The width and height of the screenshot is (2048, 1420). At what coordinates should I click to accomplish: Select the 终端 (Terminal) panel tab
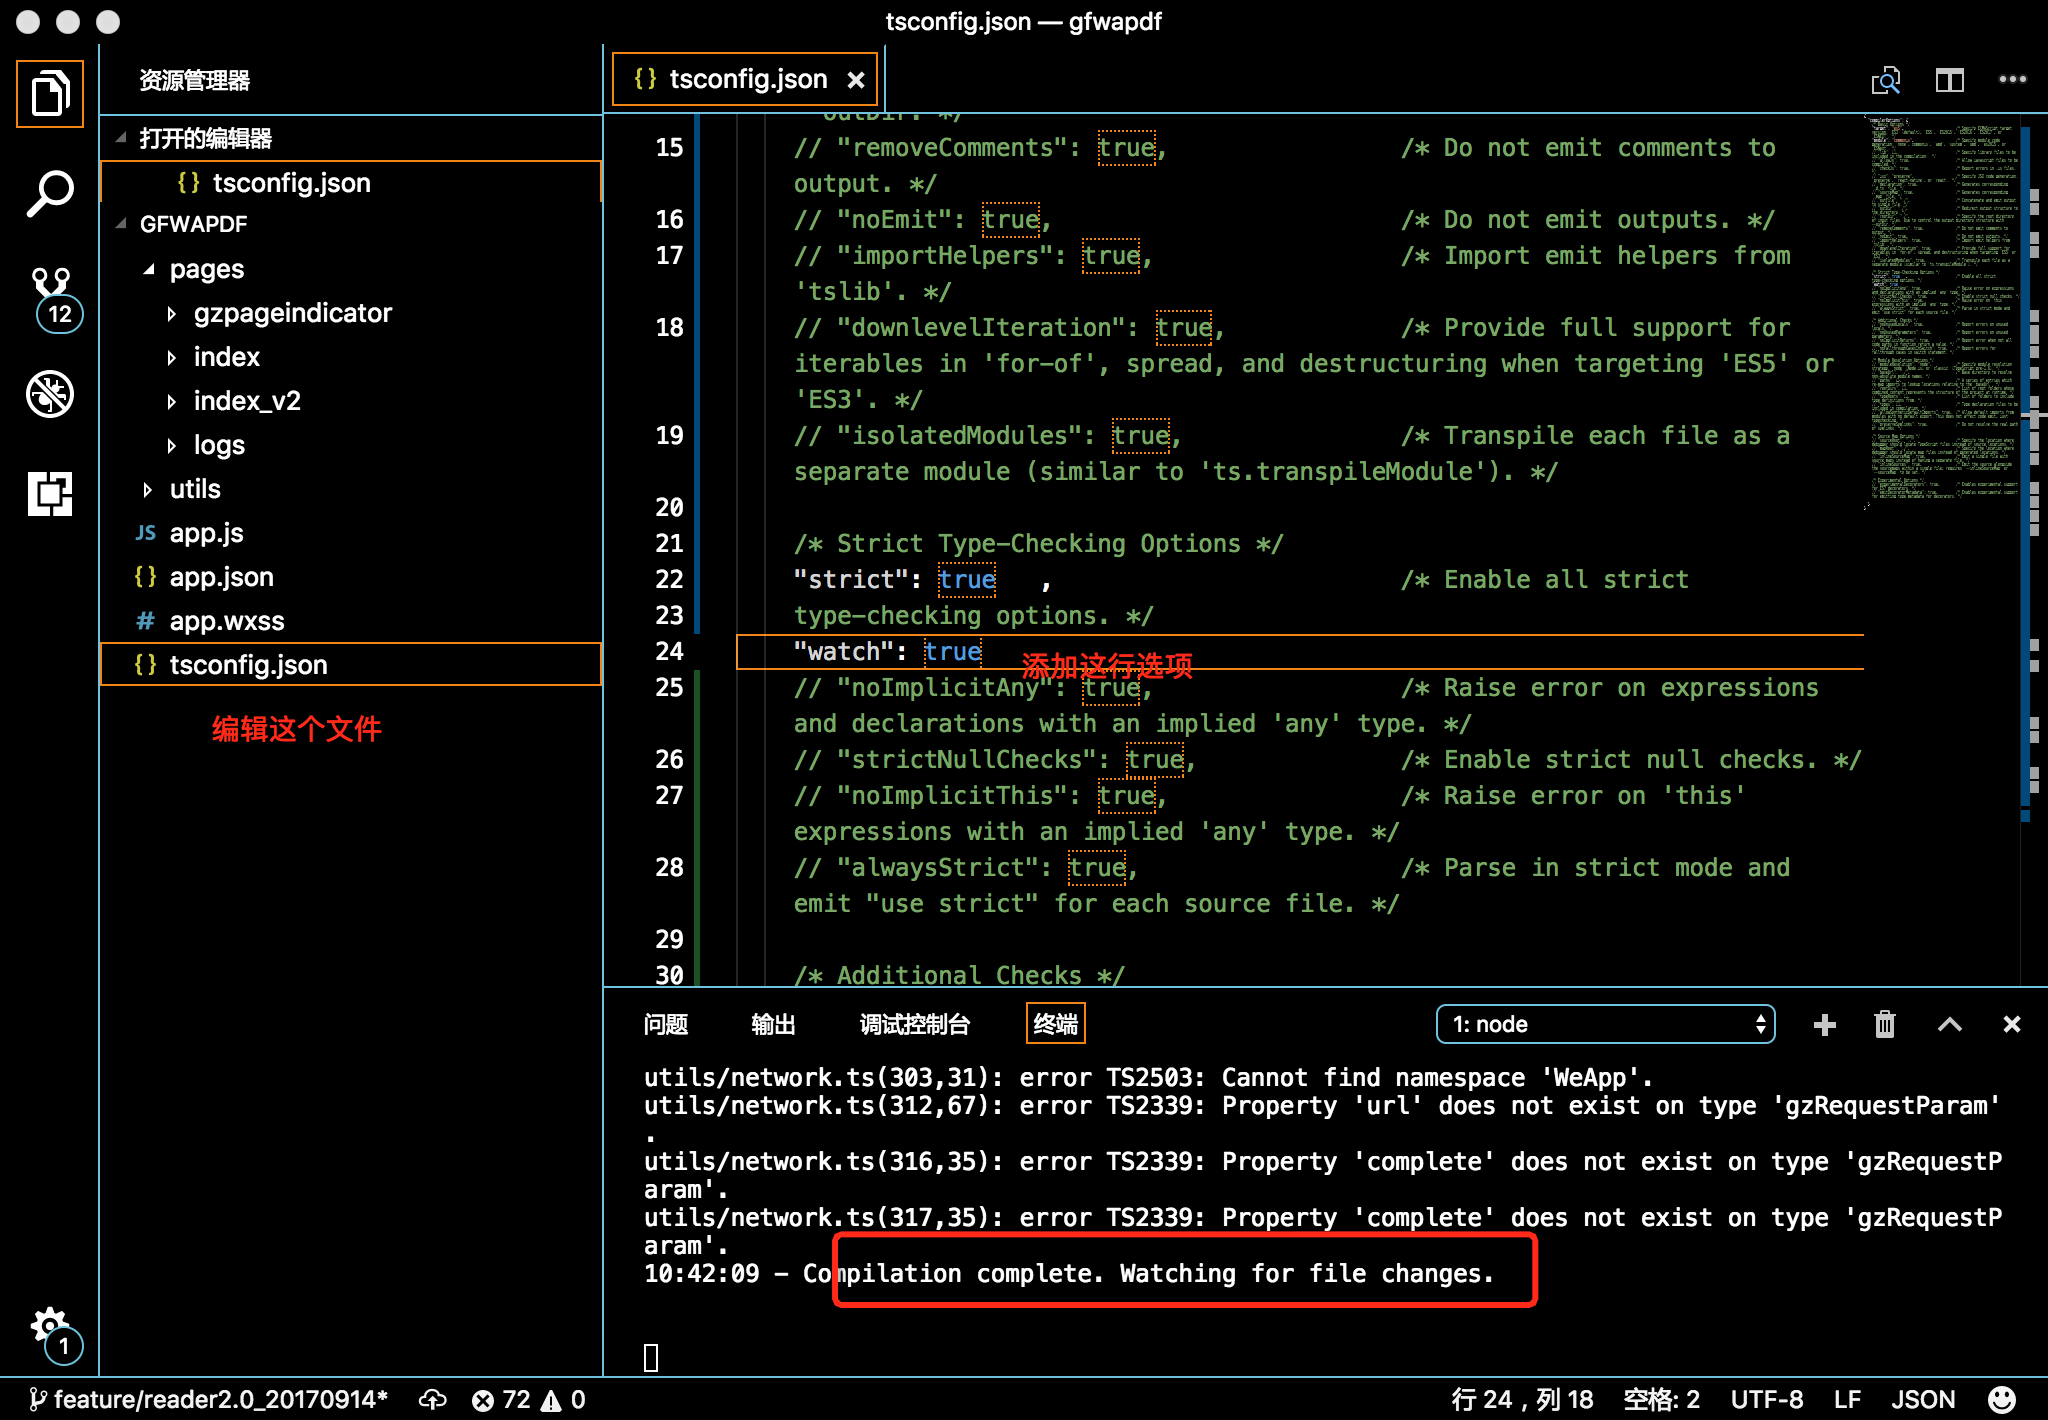point(1056,1024)
